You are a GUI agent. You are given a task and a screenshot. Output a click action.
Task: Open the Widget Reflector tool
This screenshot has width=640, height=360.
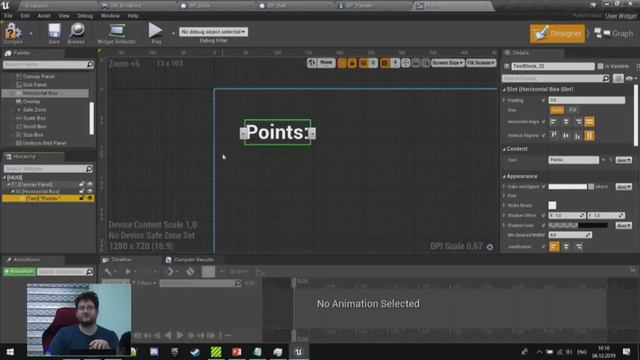[x=116, y=33]
